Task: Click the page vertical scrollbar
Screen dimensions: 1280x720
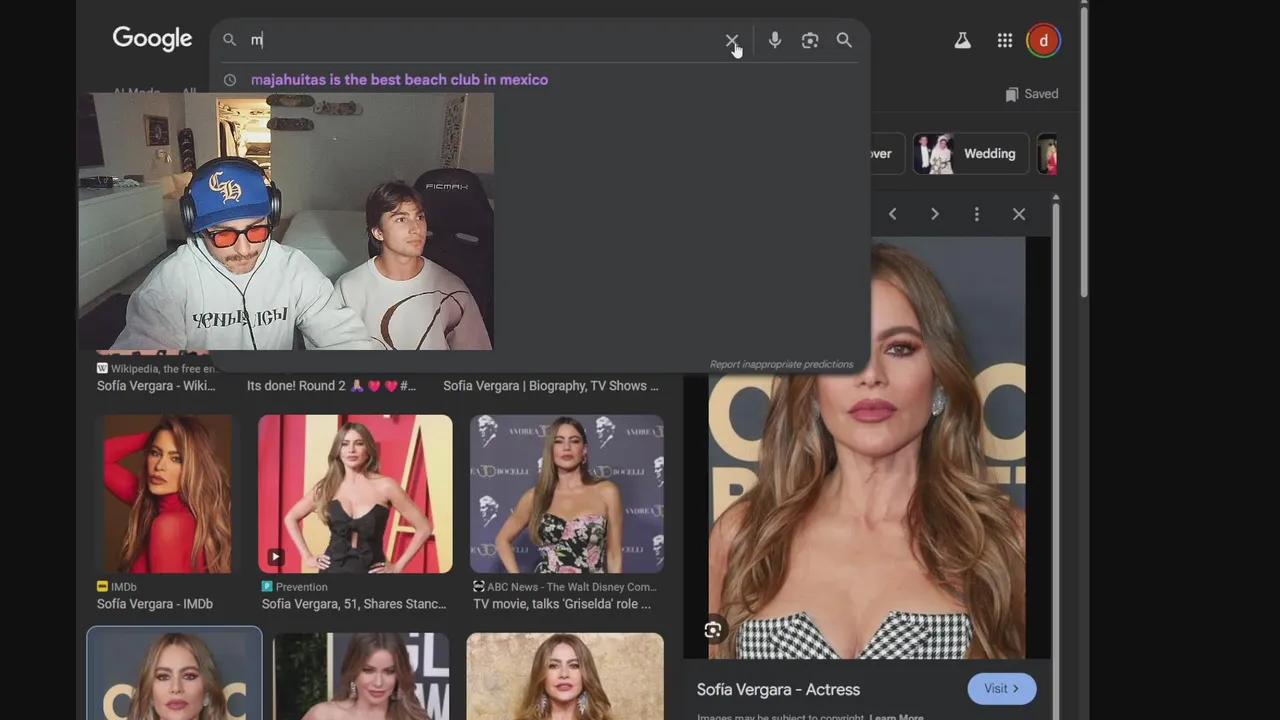Action: pos(1084,150)
